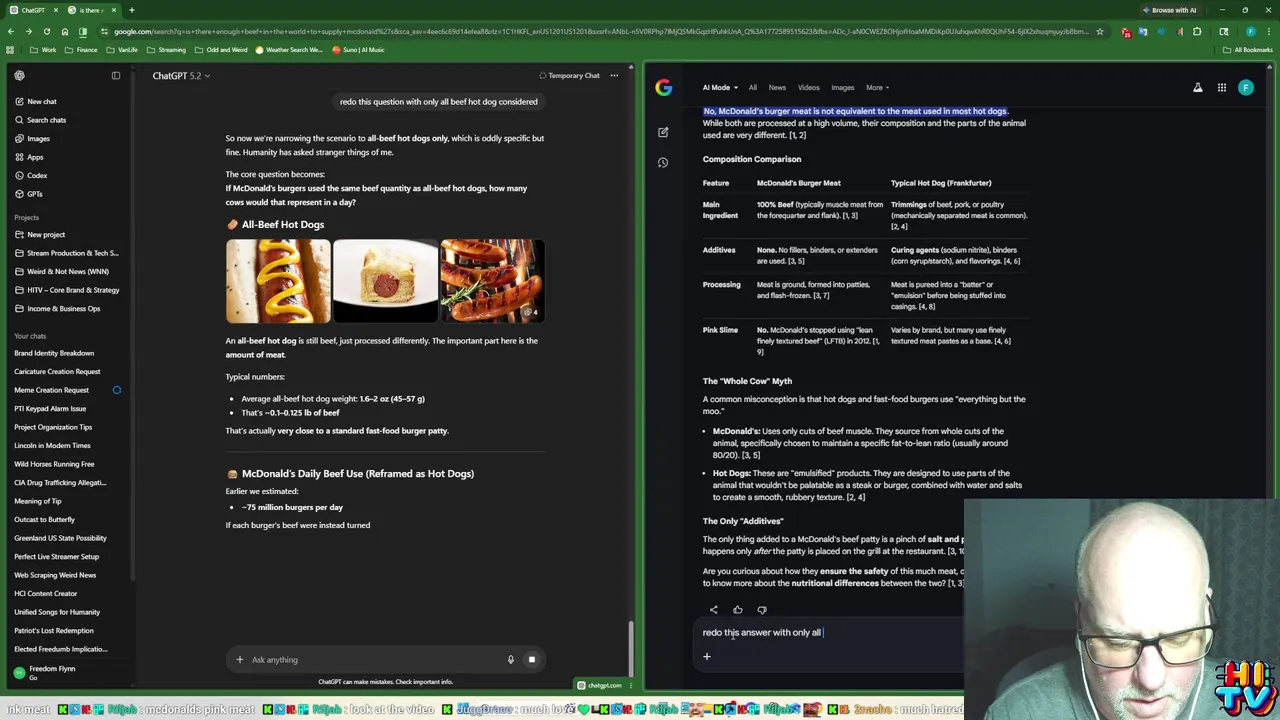
Task: Click plus icon below Google follow-up input
Action: (706, 656)
